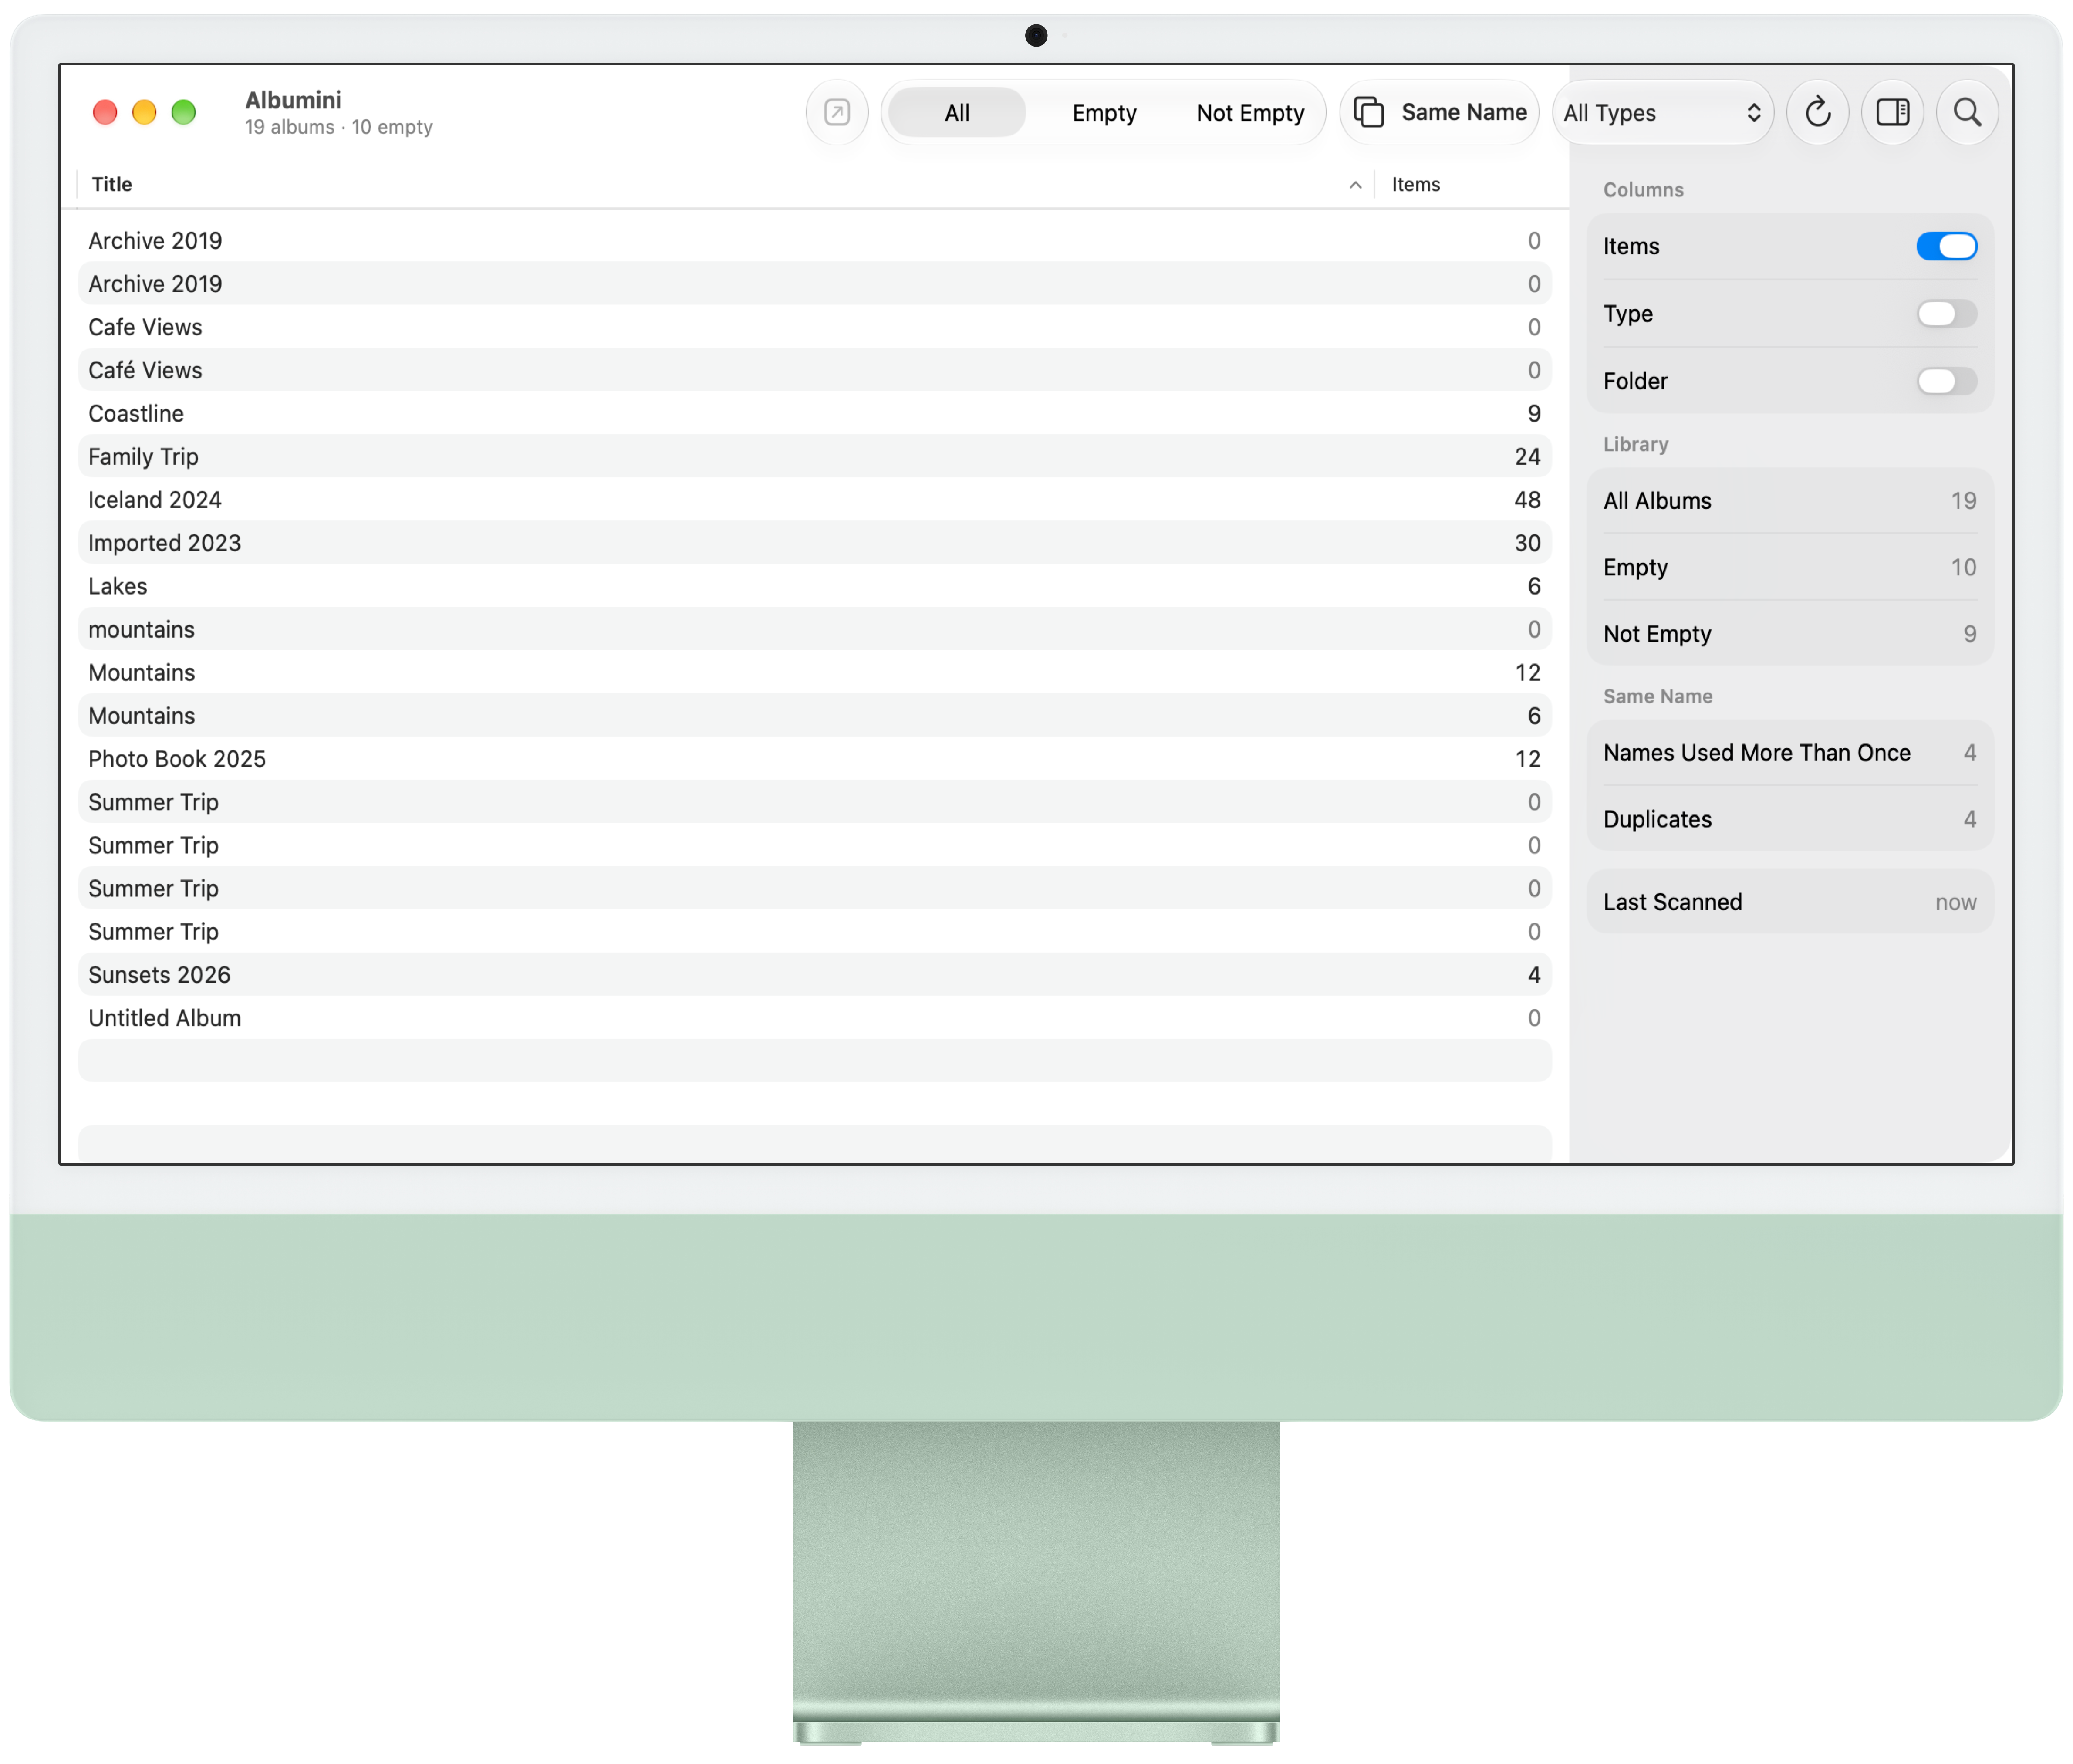Select the All filter tab
Image resolution: width=2073 pixels, height=1764 pixels.
(x=956, y=112)
